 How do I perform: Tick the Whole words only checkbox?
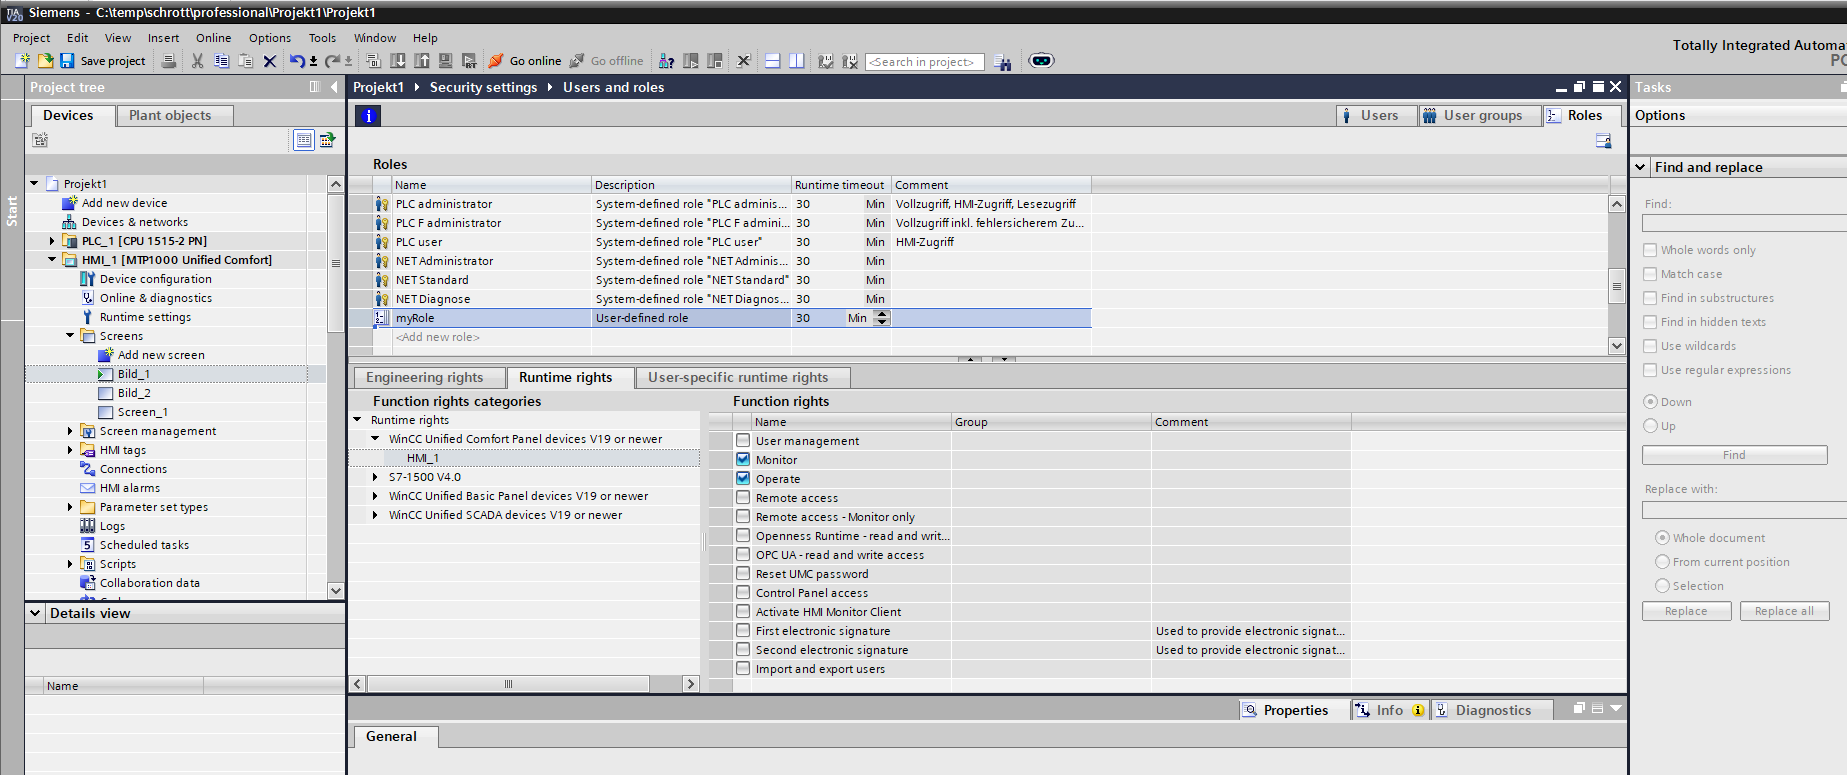(x=1650, y=250)
